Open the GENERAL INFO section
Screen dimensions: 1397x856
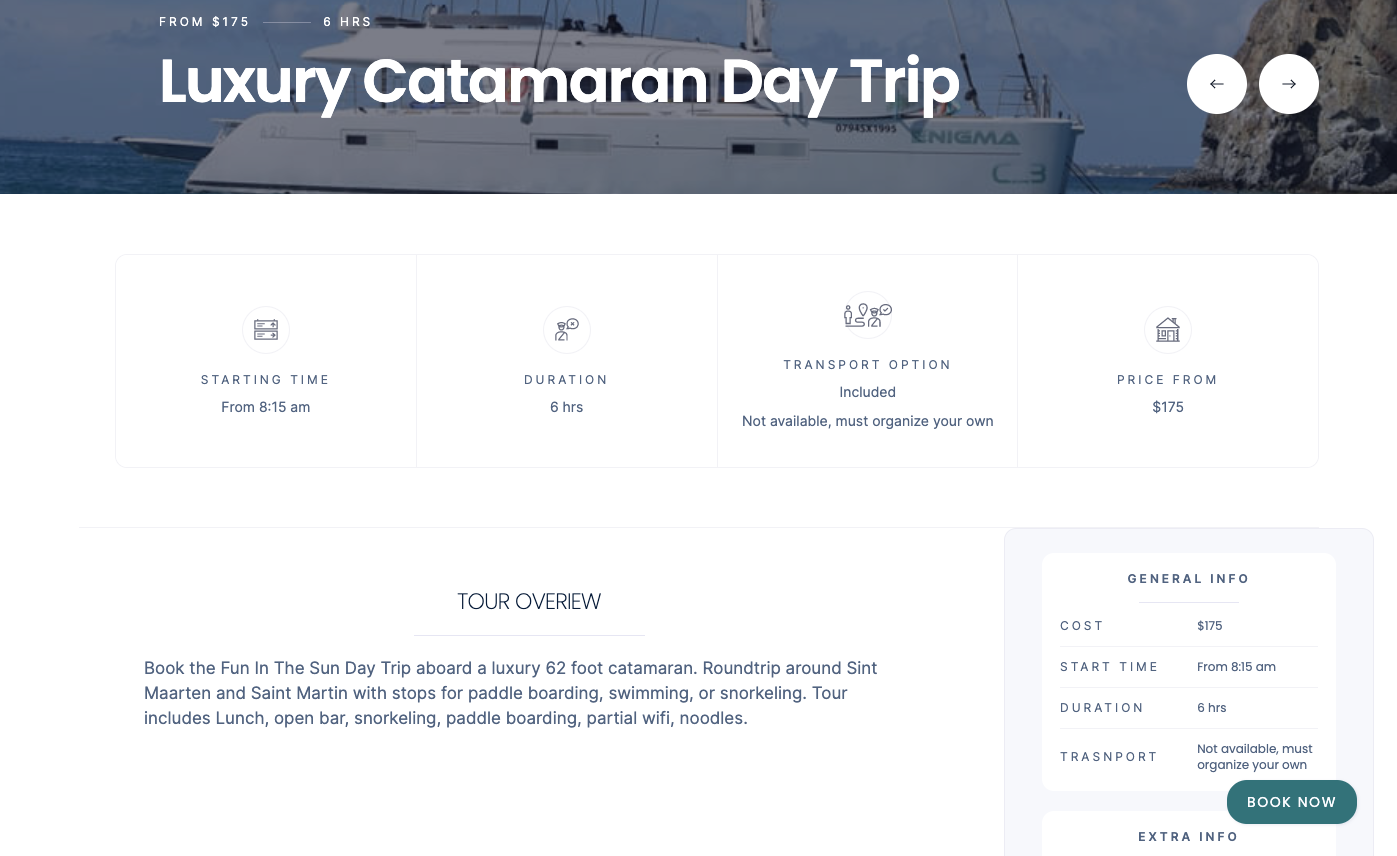pyautogui.click(x=1188, y=578)
